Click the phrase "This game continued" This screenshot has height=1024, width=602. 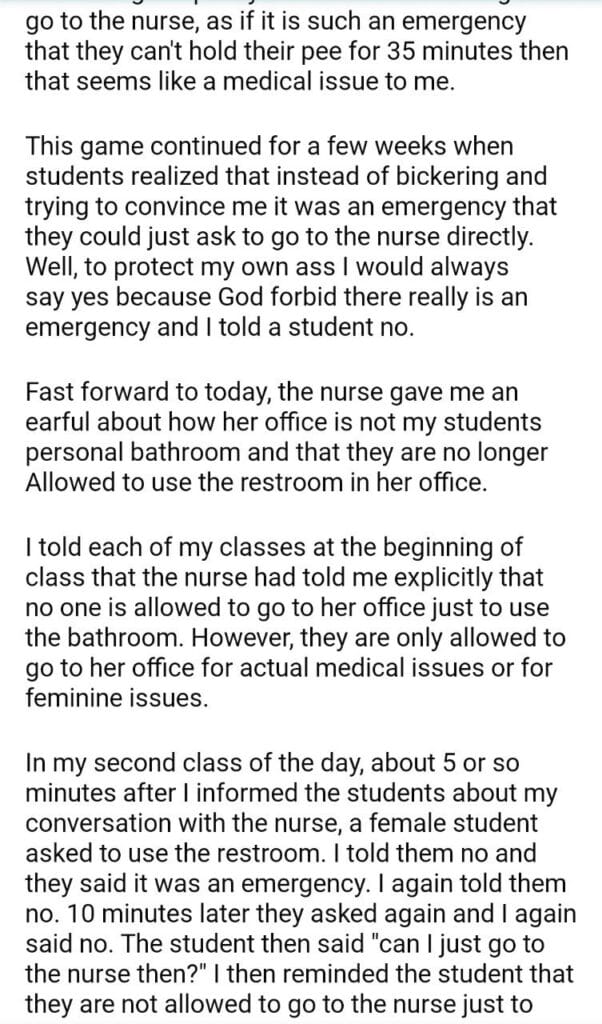136,146
